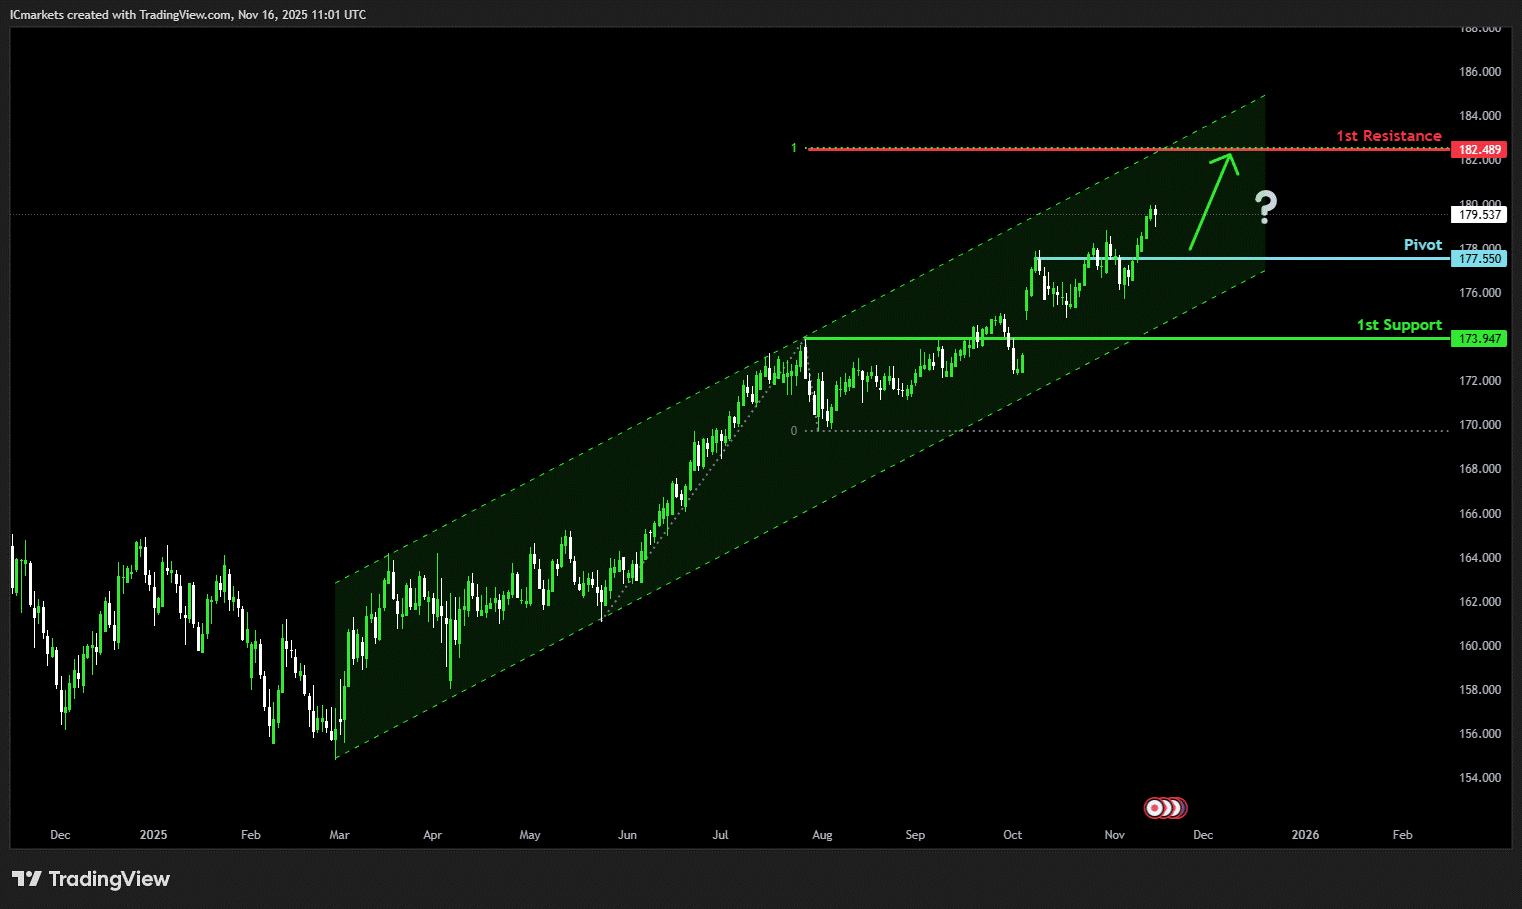Click the ICmarkets TradingView header text
1522x909 pixels.
click(188, 15)
